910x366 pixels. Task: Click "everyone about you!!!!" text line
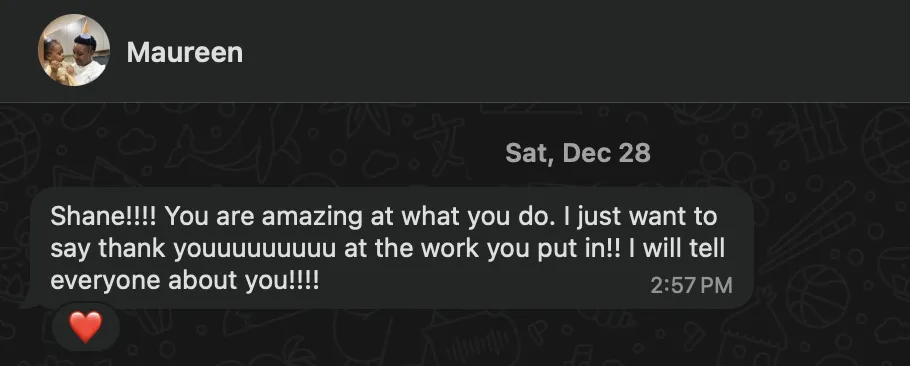[x=185, y=281]
